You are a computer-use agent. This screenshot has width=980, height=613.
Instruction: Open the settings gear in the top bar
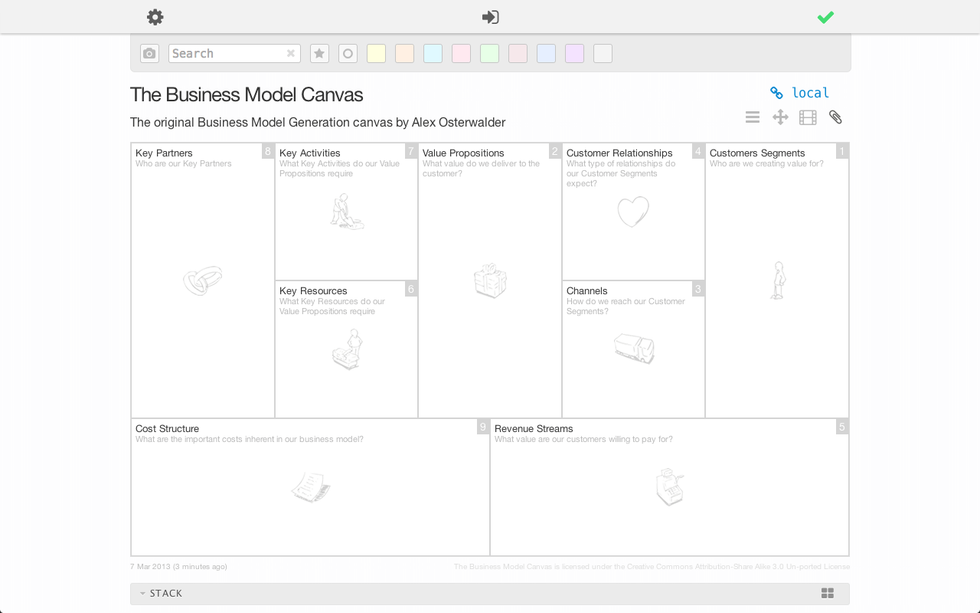pos(155,16)
